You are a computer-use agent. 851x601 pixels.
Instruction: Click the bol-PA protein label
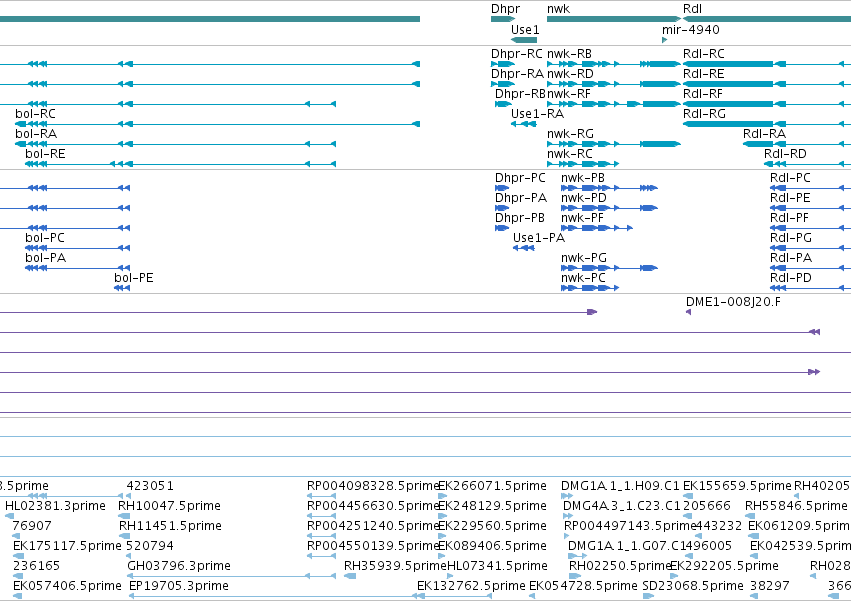pos(46,258)
